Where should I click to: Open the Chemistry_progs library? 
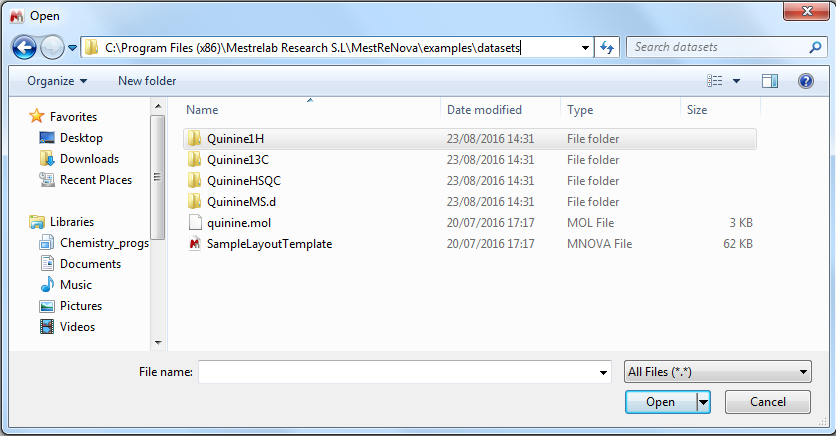click(104, 243)
